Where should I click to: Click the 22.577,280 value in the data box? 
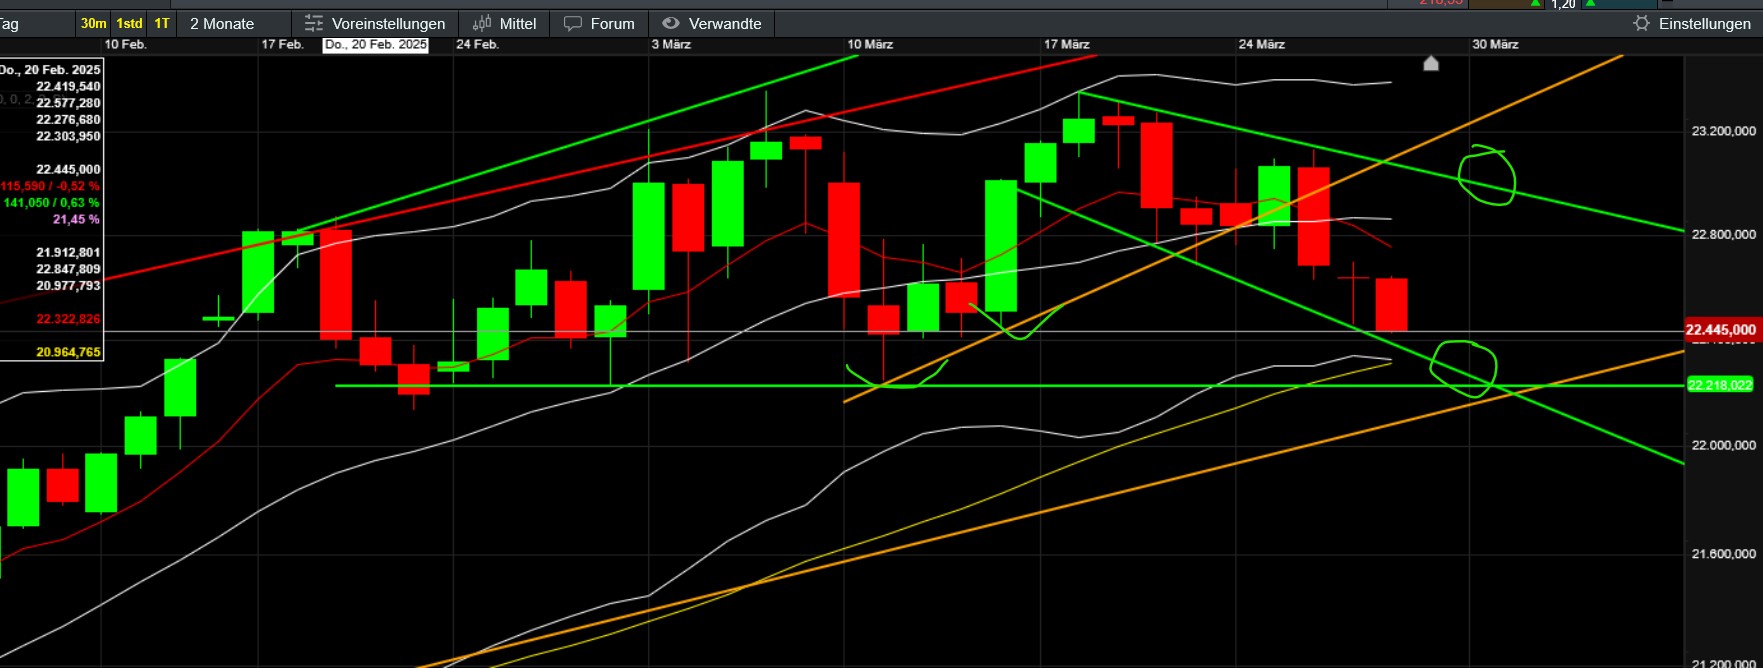[68, 103]
